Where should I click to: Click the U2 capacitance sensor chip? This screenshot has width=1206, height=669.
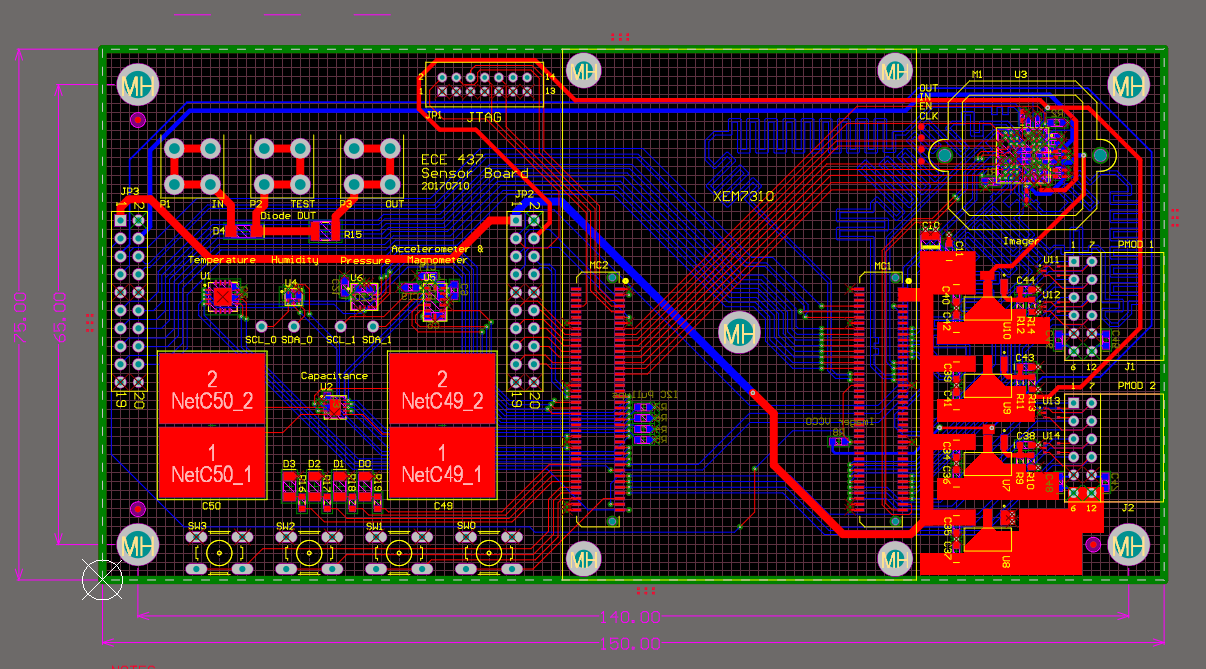[x=333, y=405]
